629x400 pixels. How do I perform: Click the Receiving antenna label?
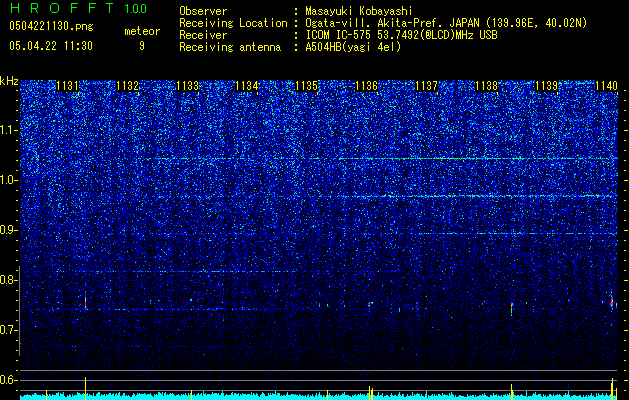[230, 47]
